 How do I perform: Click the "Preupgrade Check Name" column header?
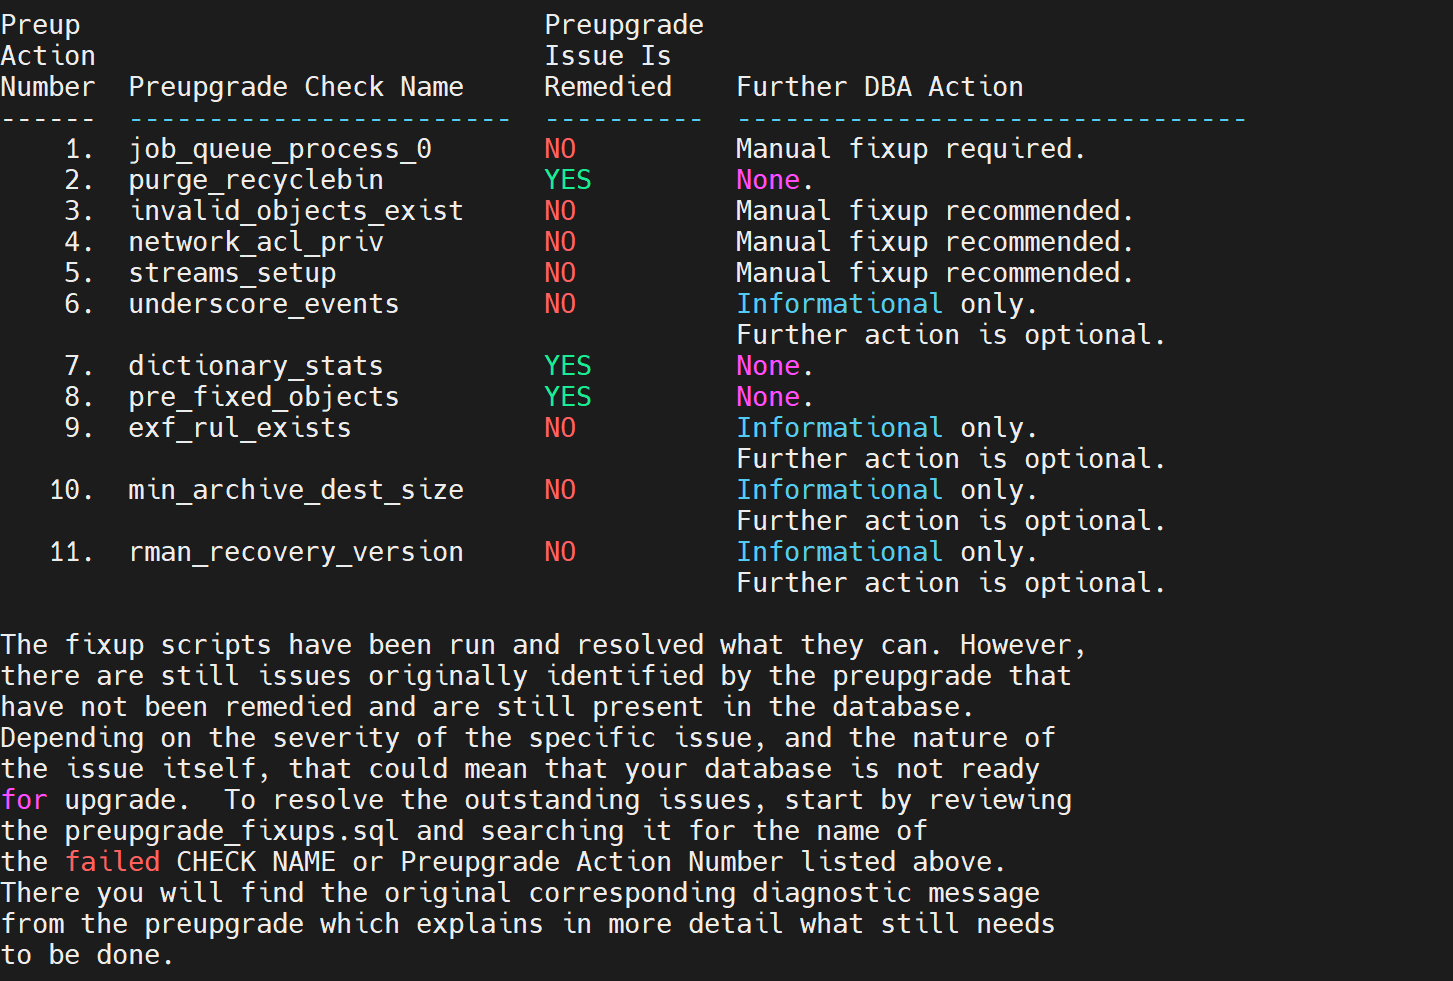pos(296,87)
